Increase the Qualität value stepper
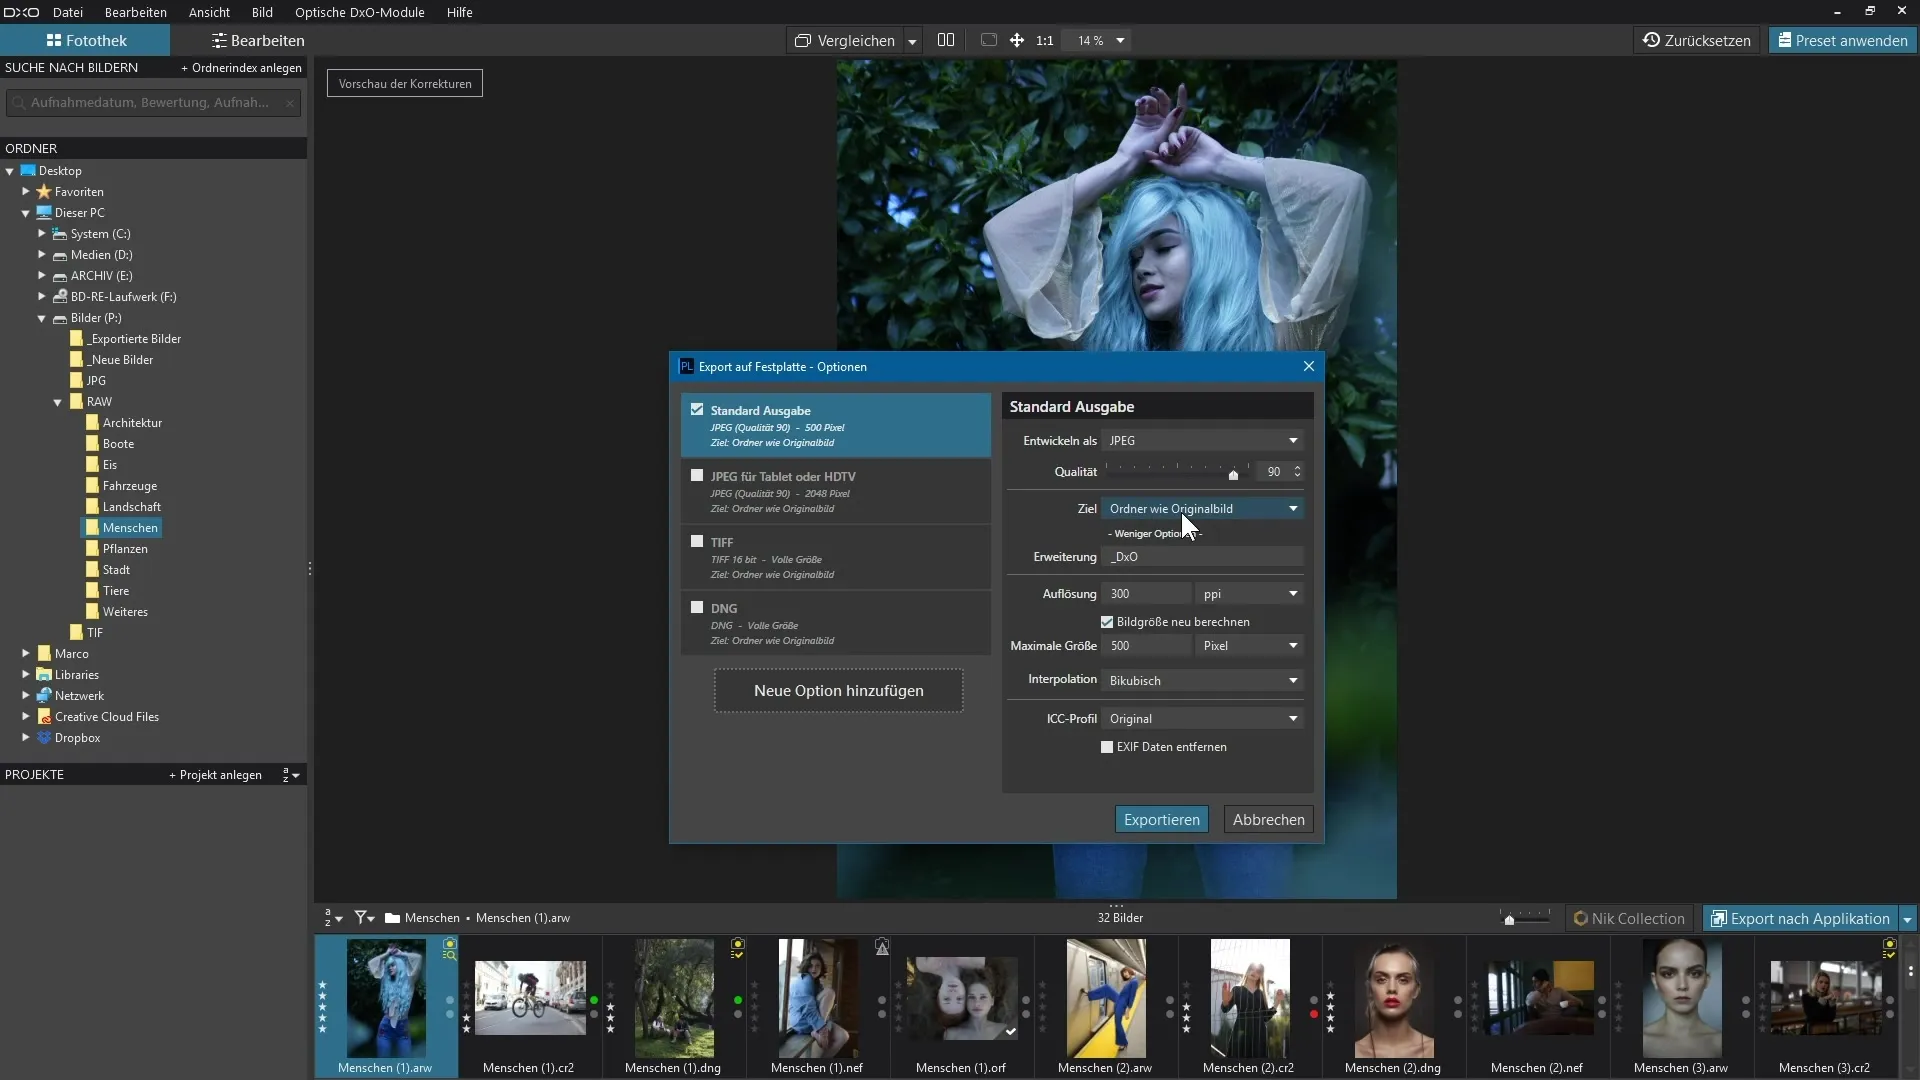 point(1297,467)
